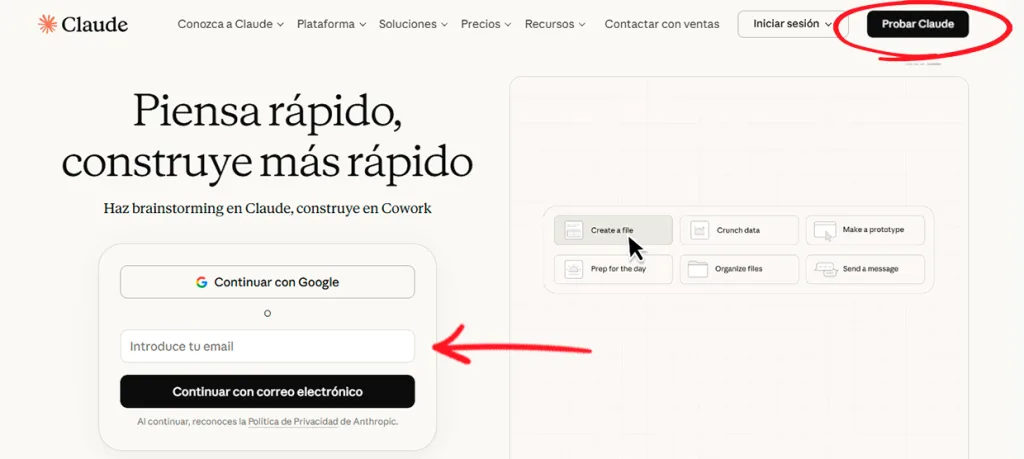Open the Recursos menu
This screenshot has width=1024, height=459.
(555, 24)
